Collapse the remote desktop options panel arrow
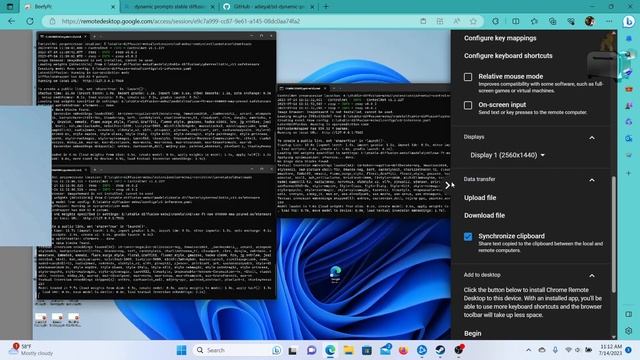640x360 pixels. click(447, 185)
